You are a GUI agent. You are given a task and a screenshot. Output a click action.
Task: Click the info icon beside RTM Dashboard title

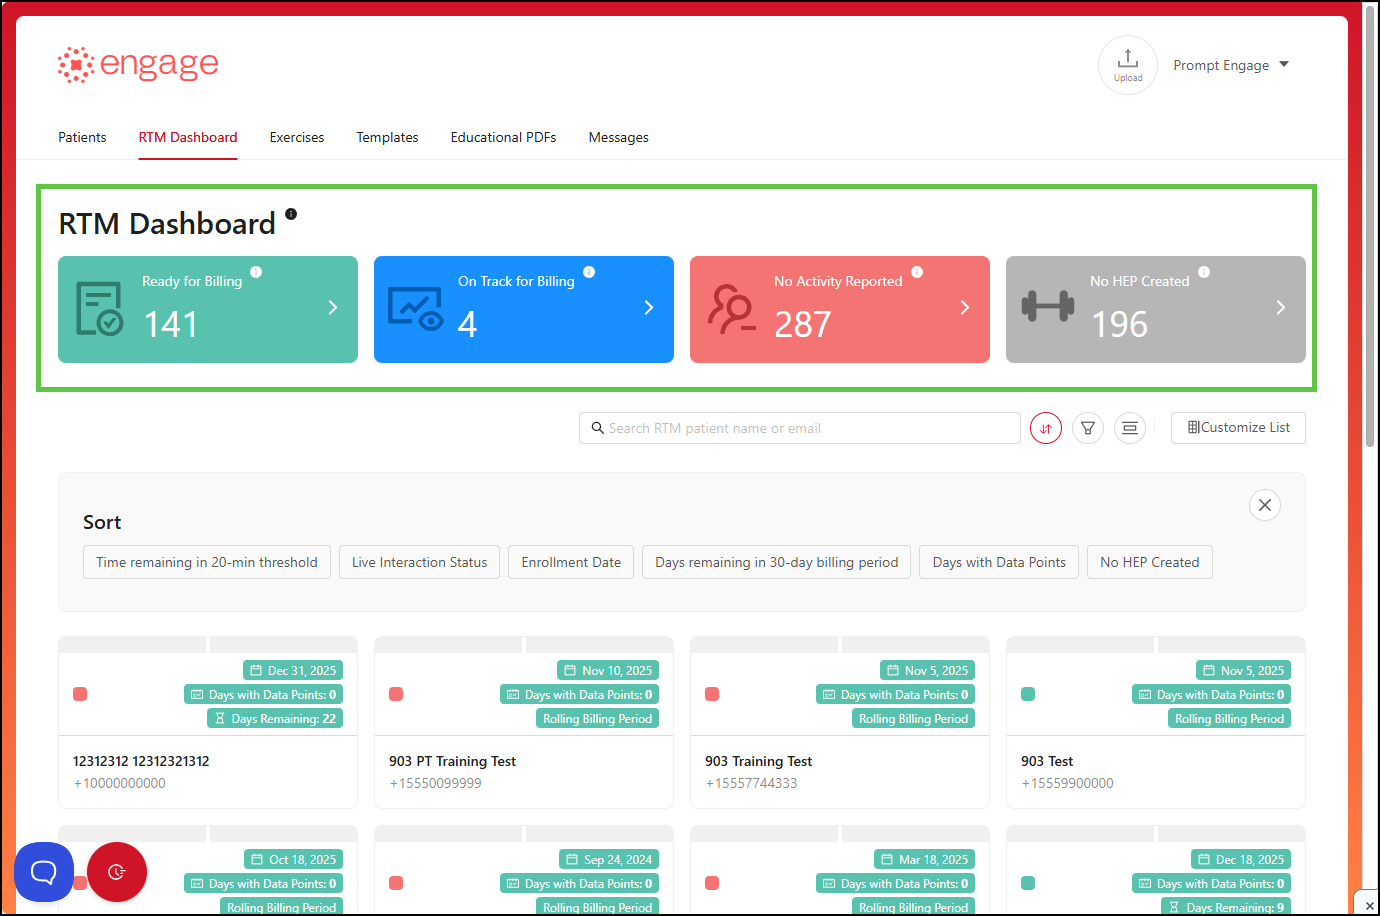(291, 214)
